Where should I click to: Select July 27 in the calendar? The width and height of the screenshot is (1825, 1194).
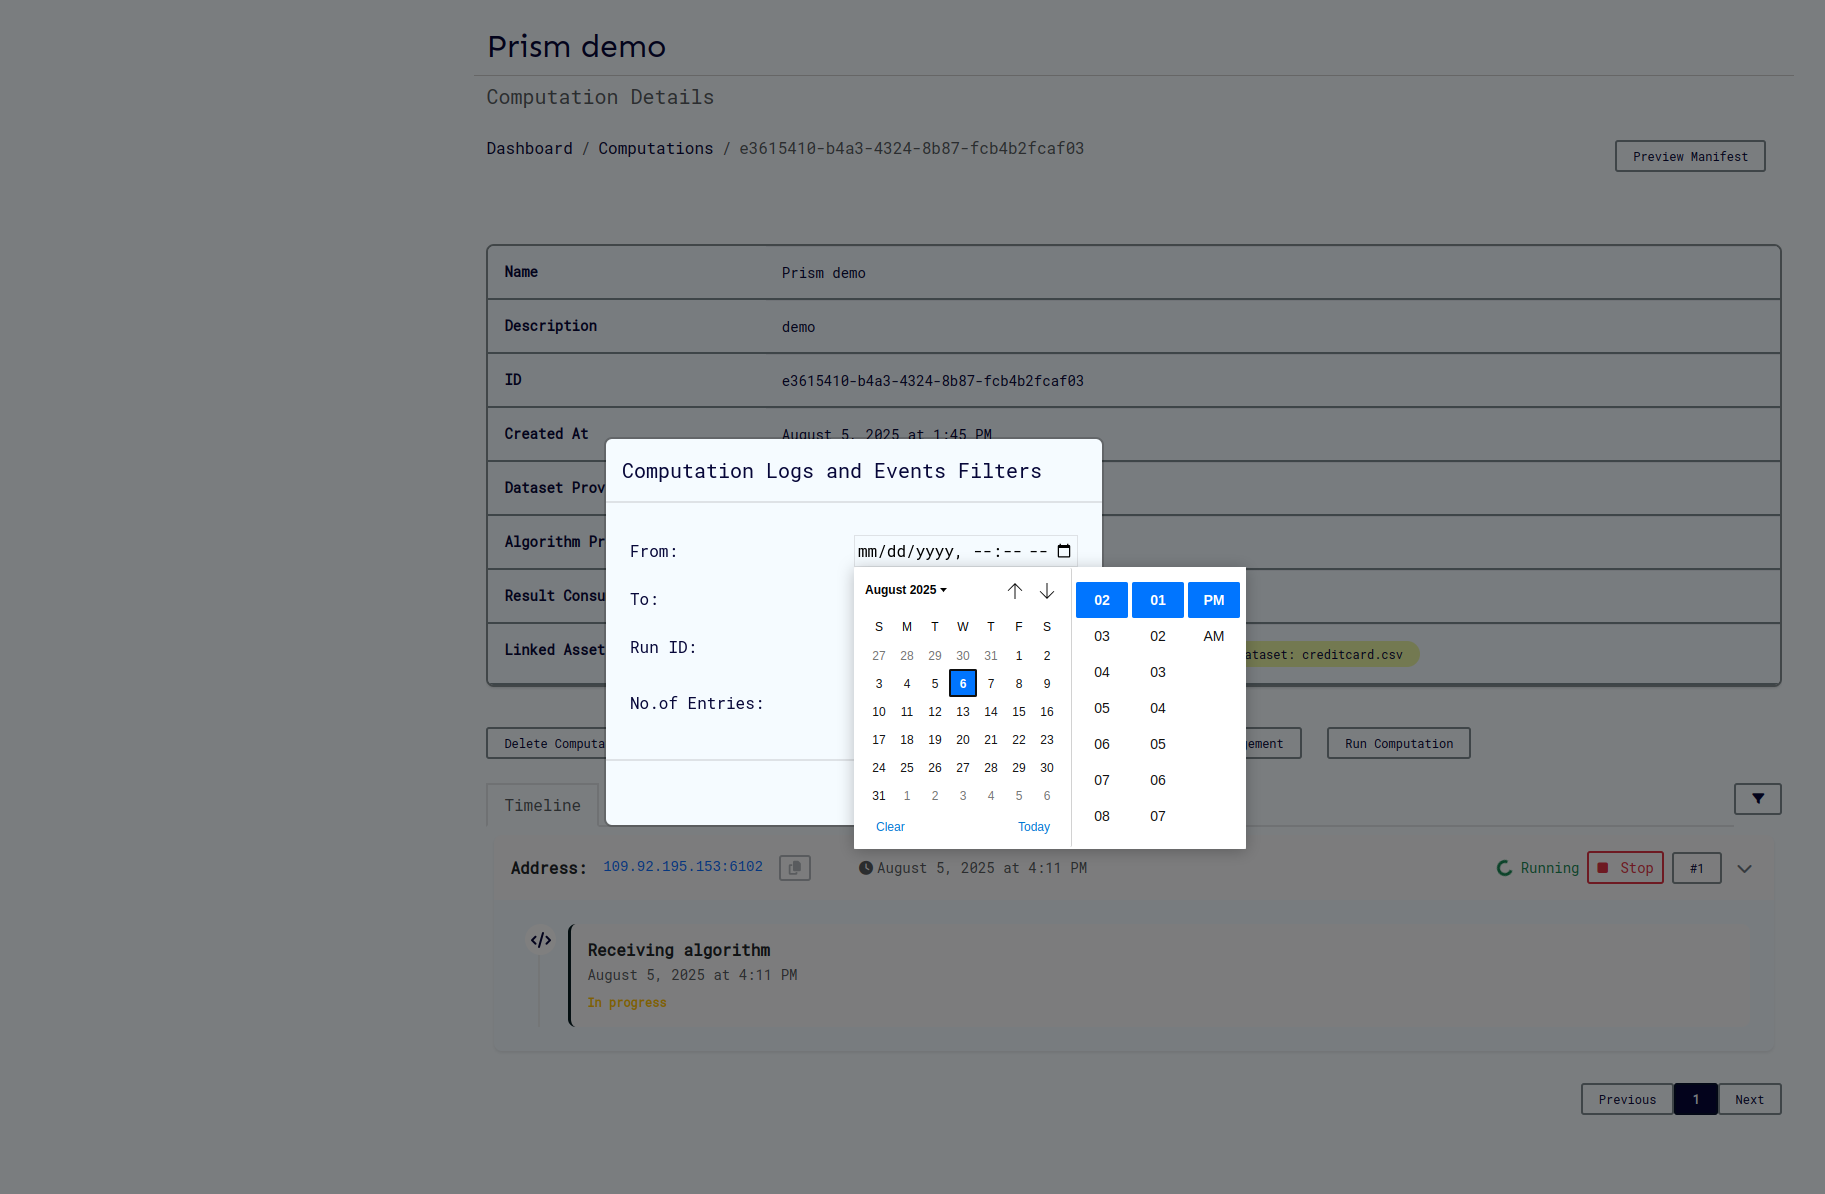879,656
